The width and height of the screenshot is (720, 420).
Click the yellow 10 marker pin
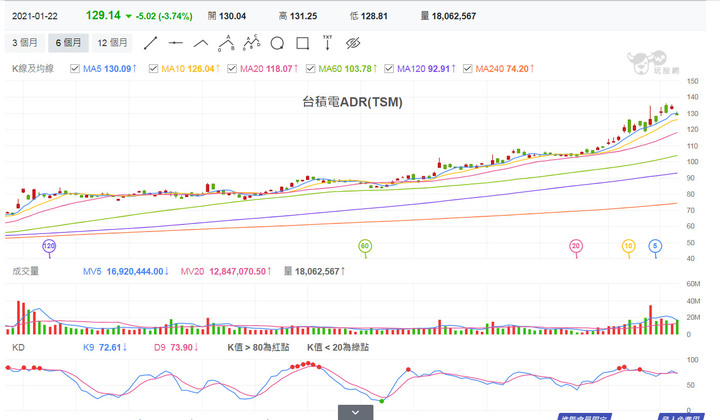pos(628,246)
